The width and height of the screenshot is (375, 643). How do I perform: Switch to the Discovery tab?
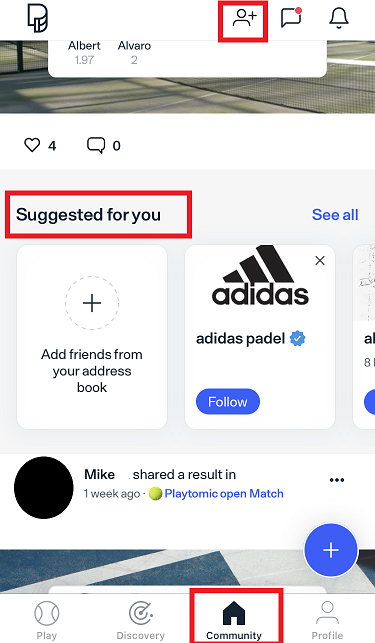pyautogui.click(x=141, y=620)
